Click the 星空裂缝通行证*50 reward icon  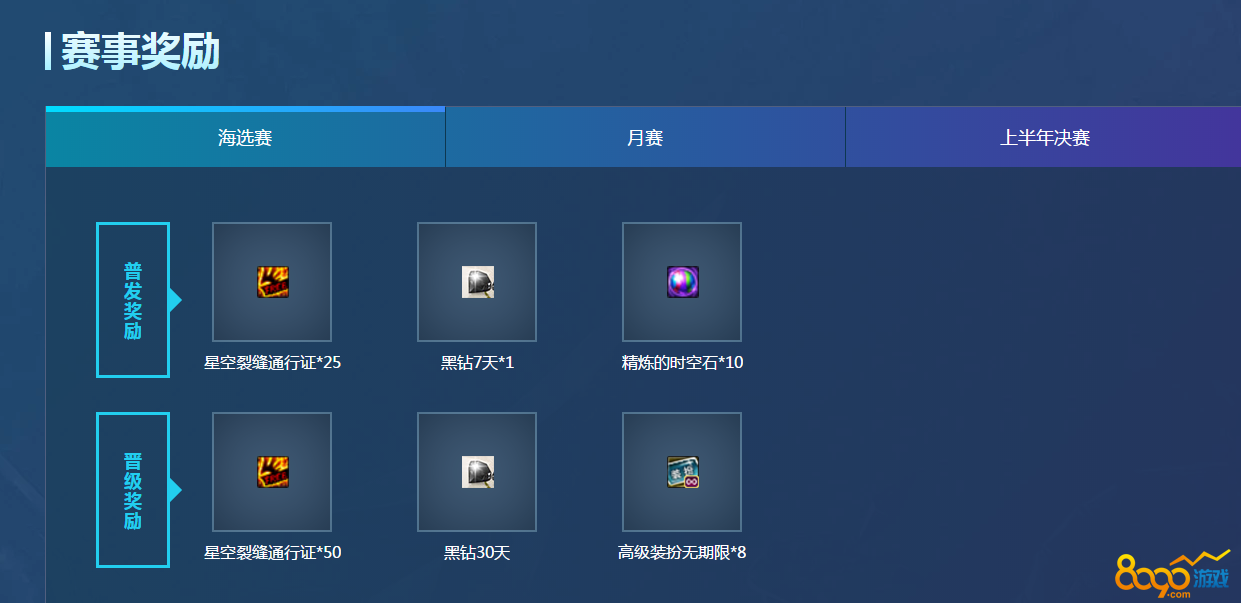point(272,472)
